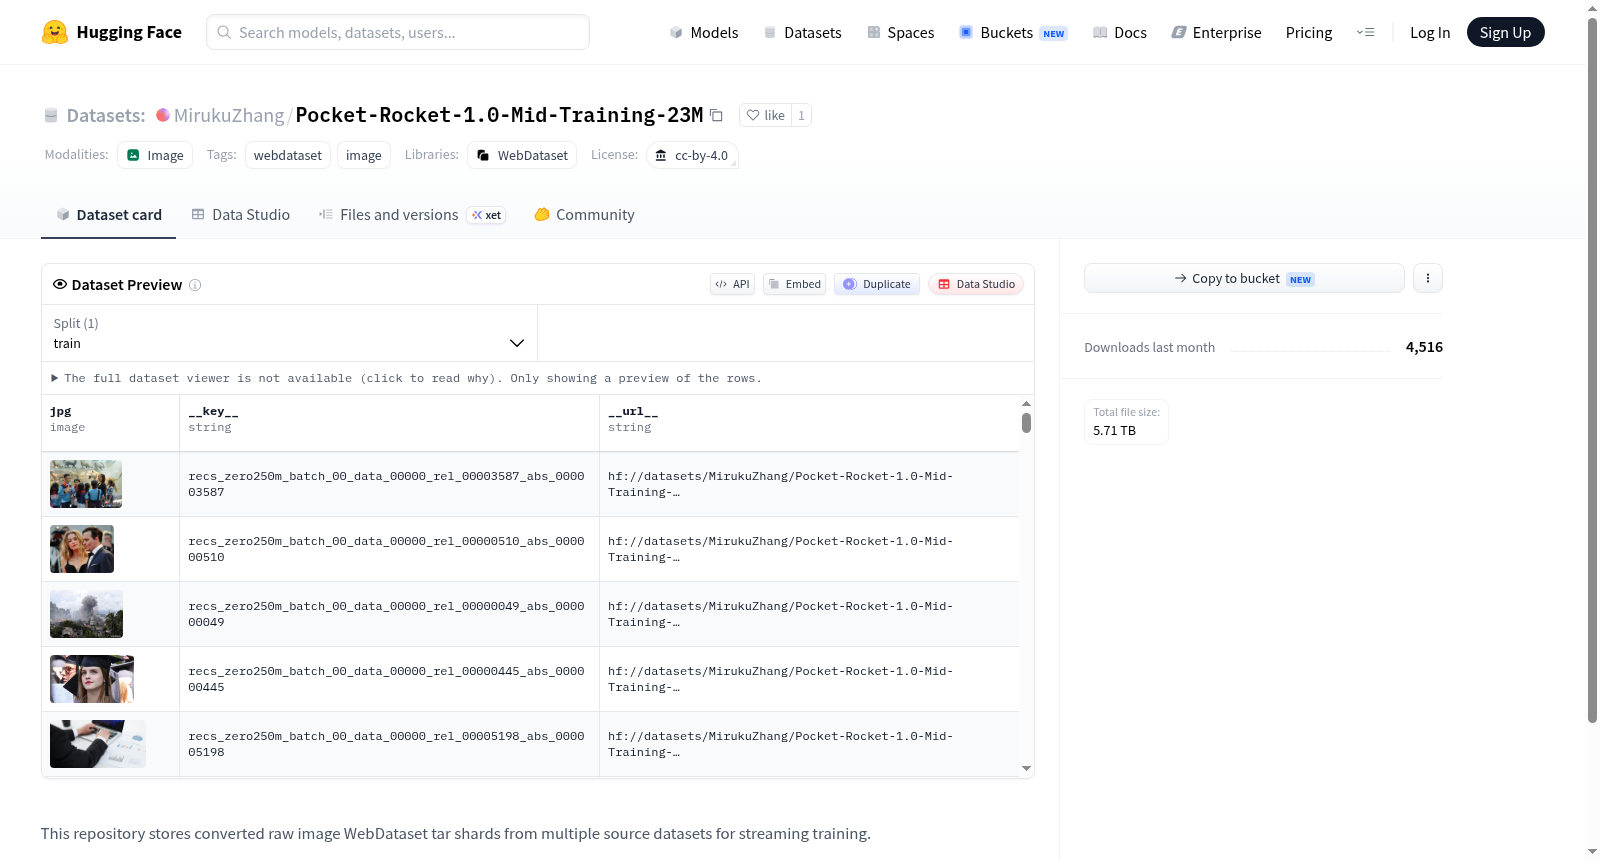Select the image tag chip

pyautogui.click(x=364, y=155)
